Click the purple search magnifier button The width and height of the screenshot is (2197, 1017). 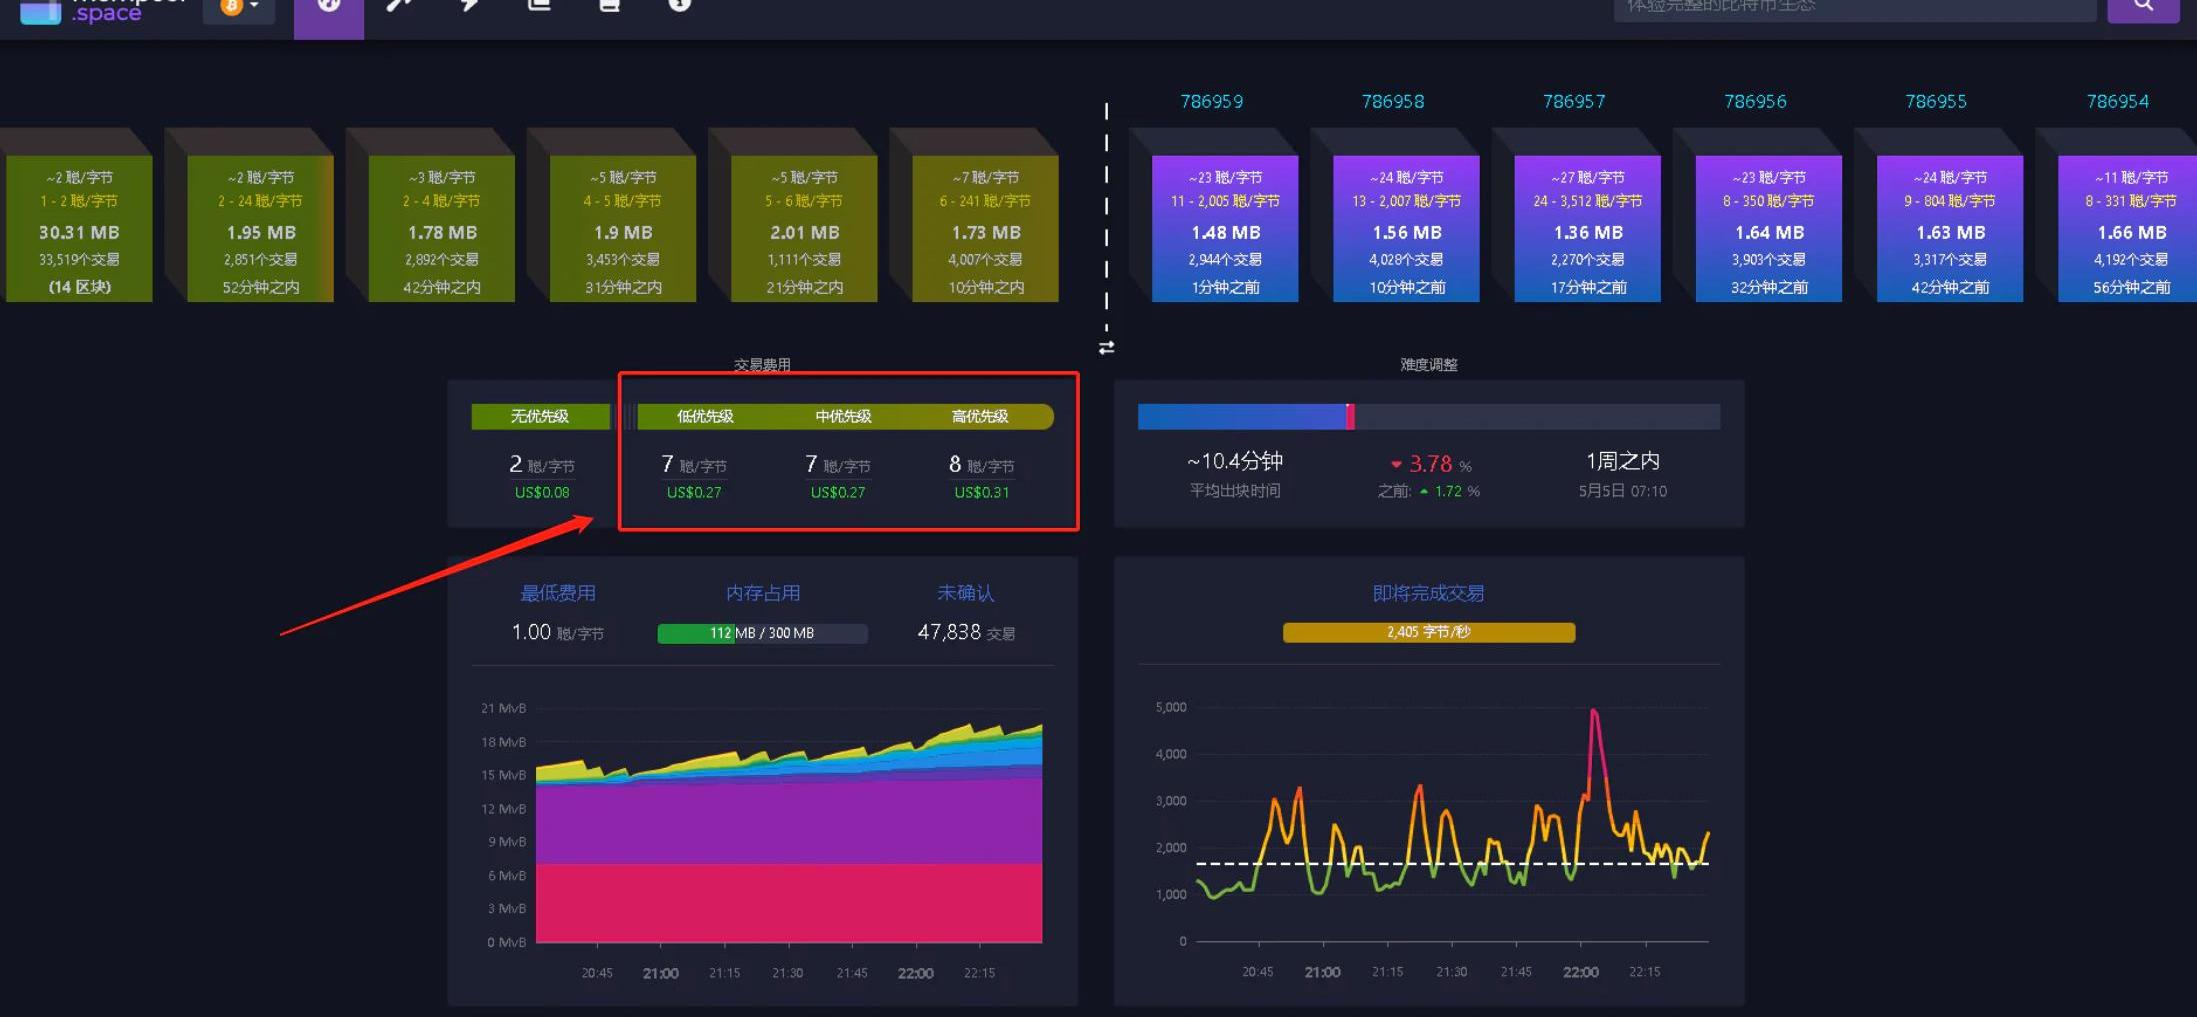point(2142,8)
